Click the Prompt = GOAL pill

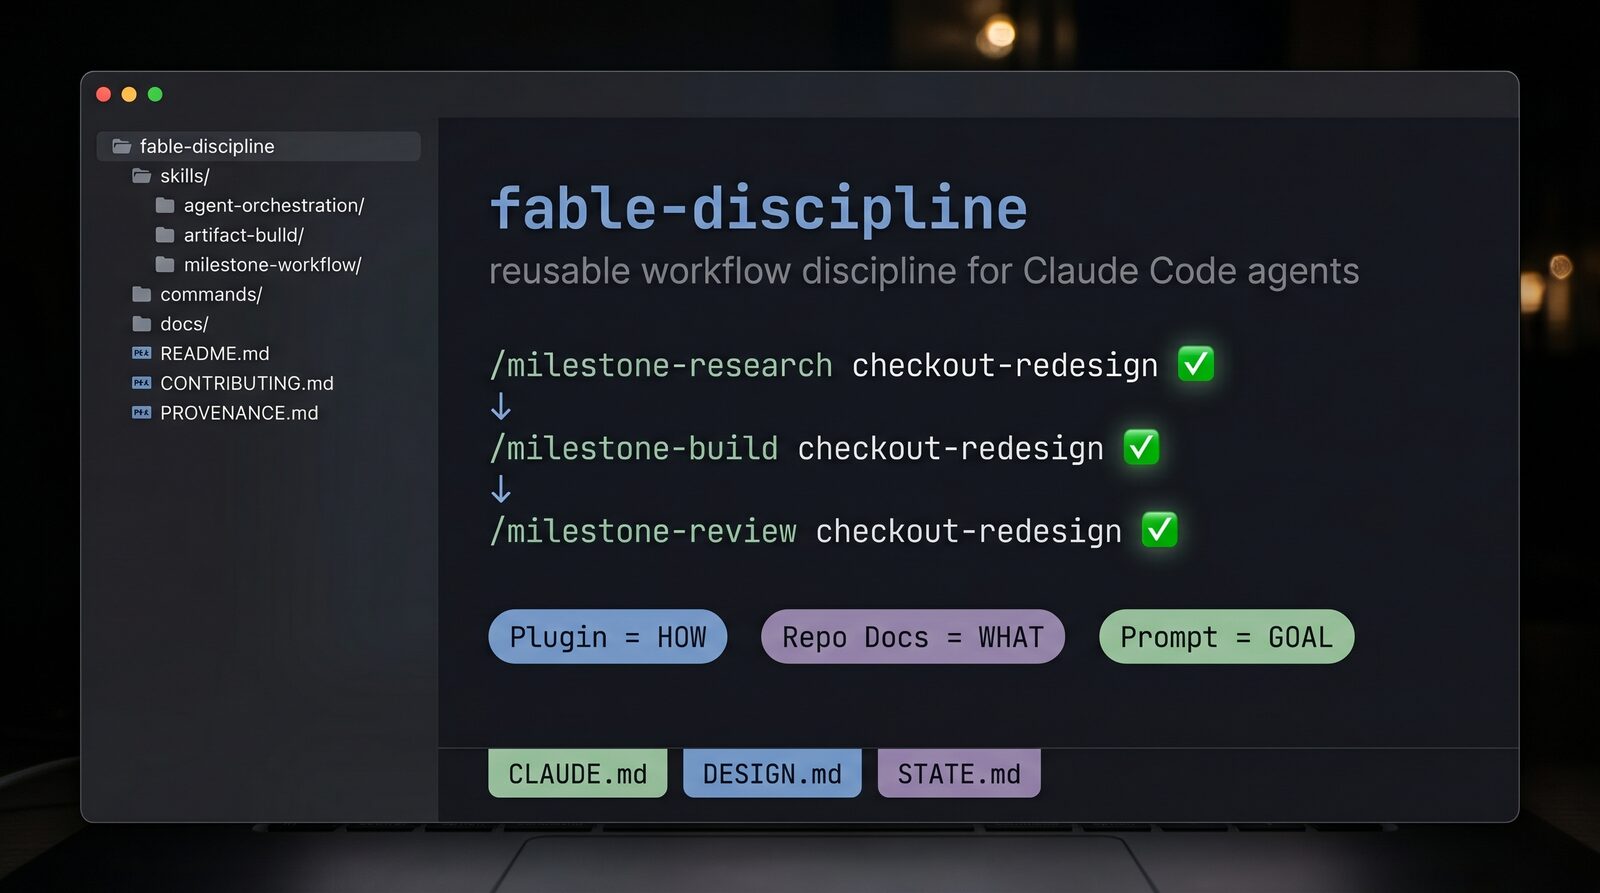[x=1227, y=637]
